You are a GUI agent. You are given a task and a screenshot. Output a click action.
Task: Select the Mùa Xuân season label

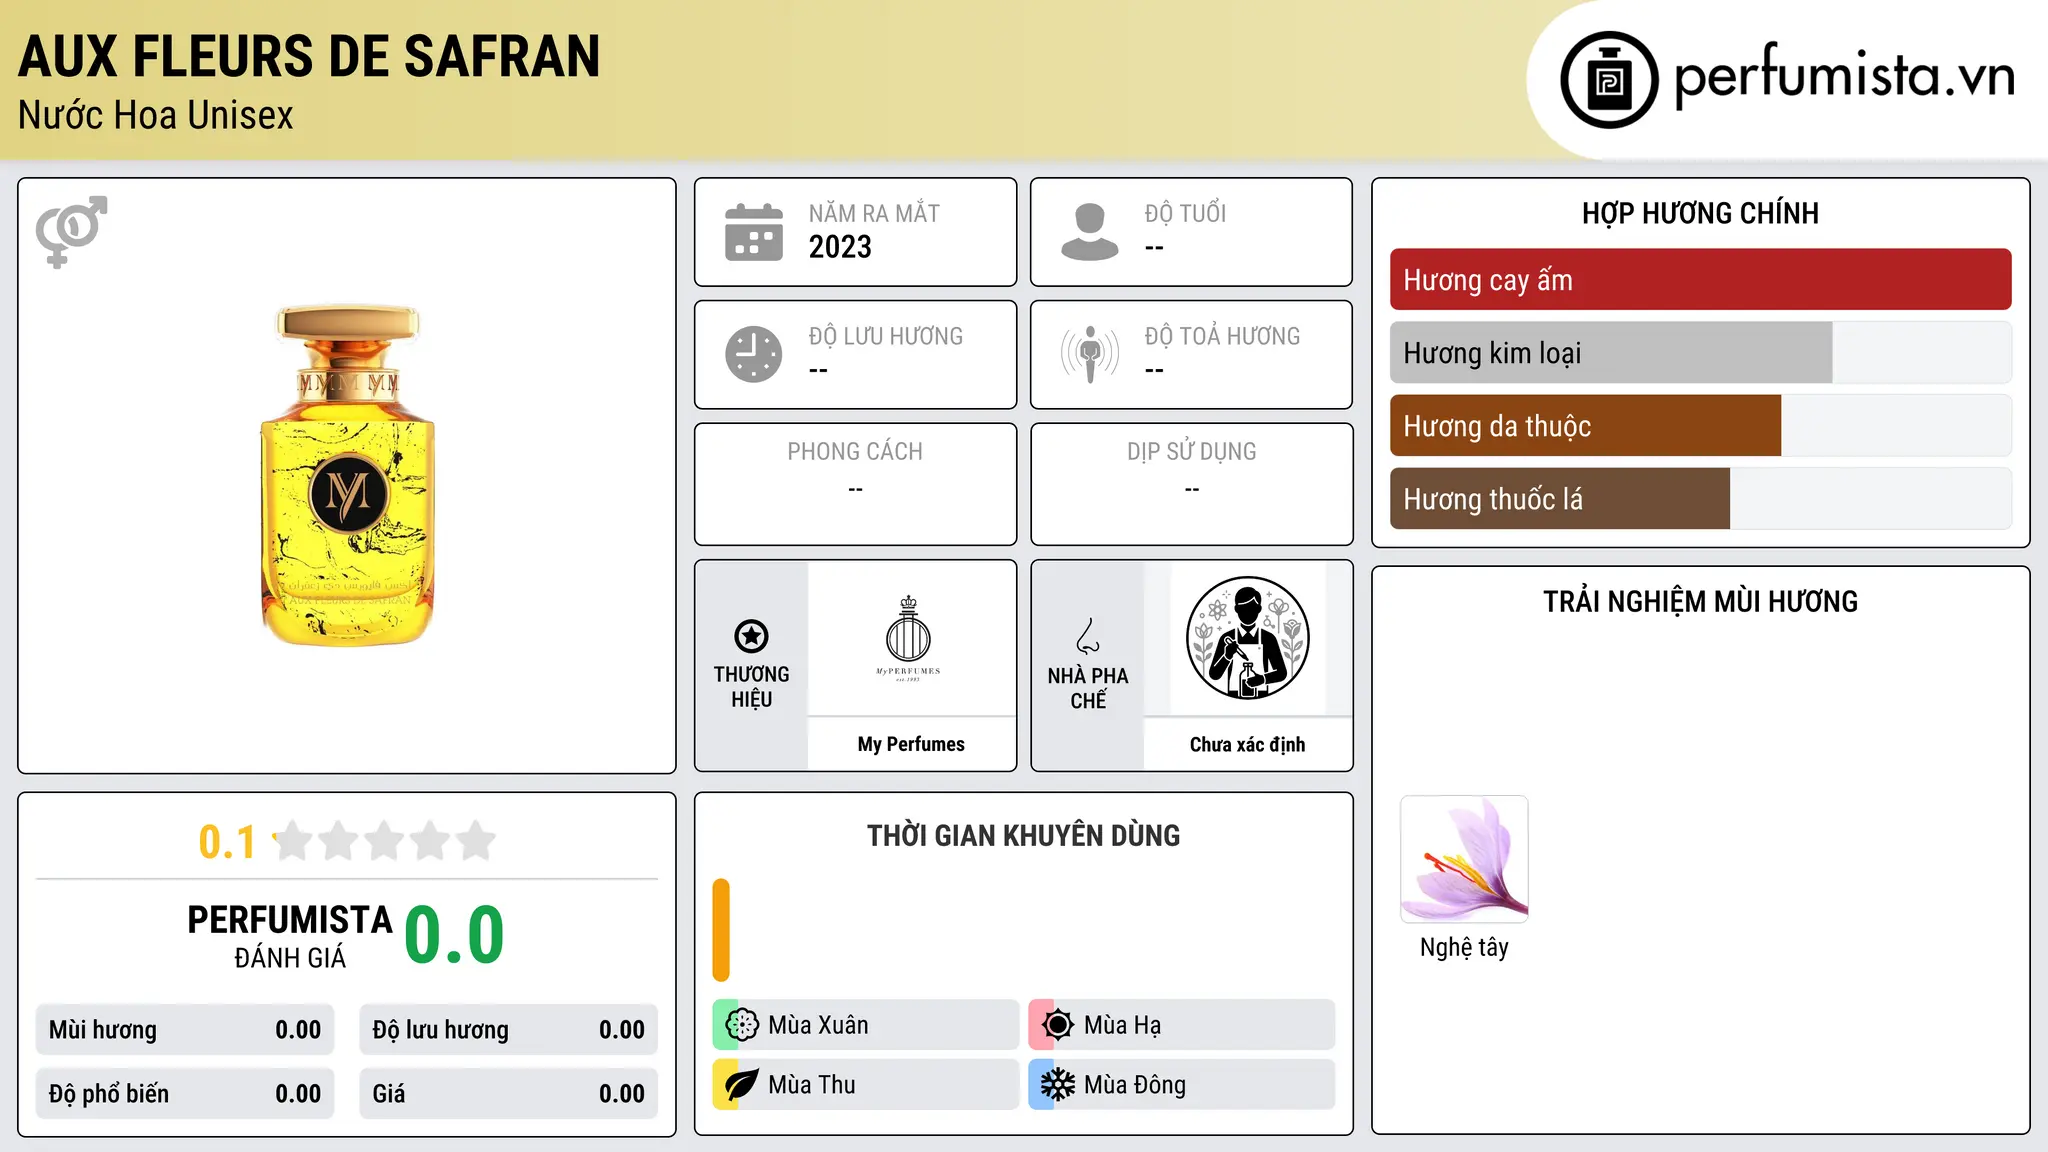pos(818,1025)
